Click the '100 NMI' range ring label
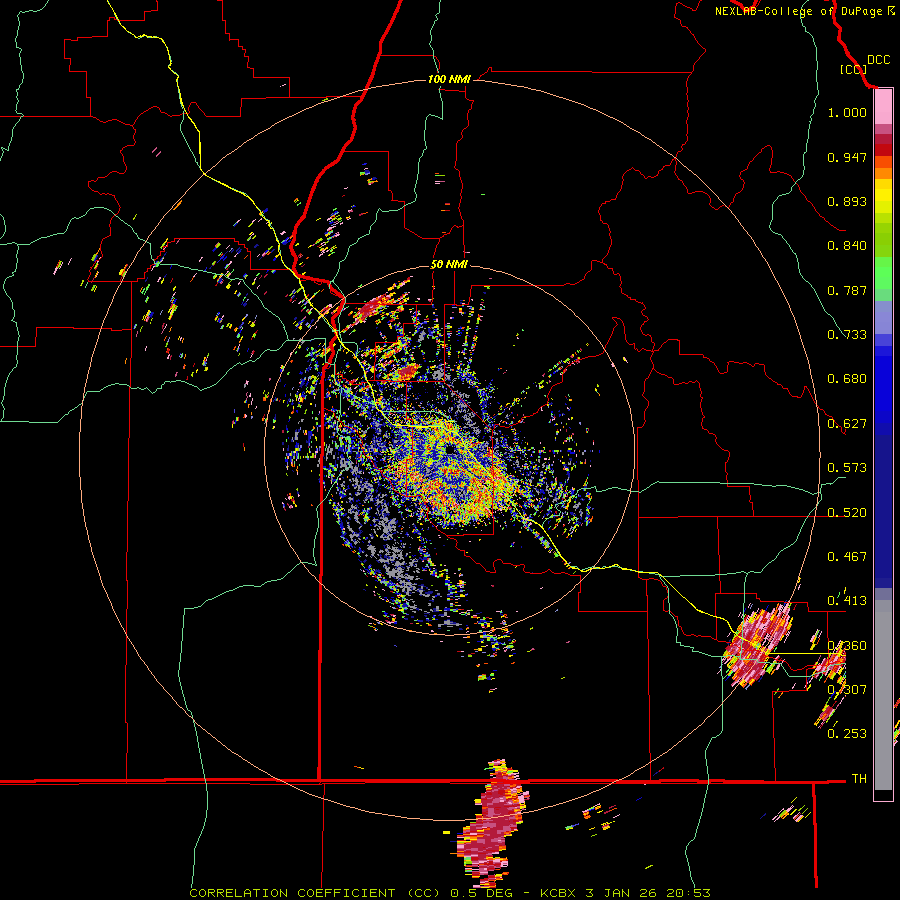Viewport: 900px width, 900px height. click(449, 79)
